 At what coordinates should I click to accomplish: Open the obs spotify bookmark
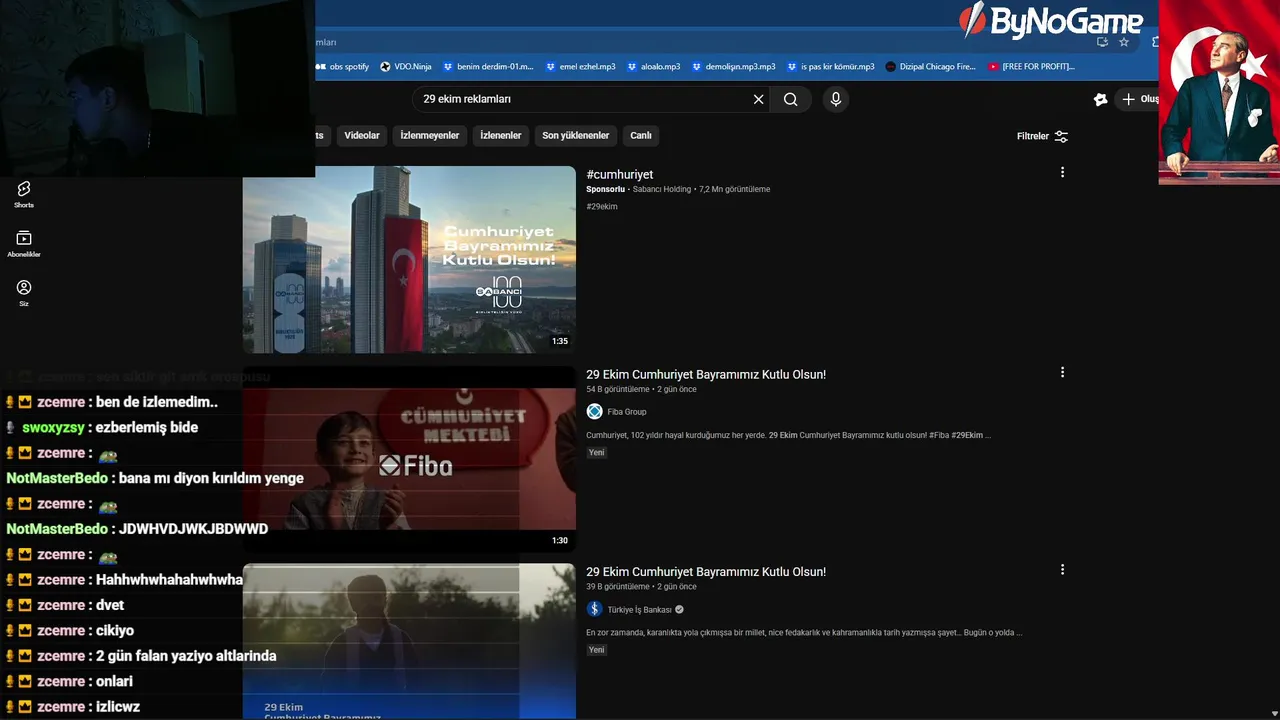tap(343, 67)
